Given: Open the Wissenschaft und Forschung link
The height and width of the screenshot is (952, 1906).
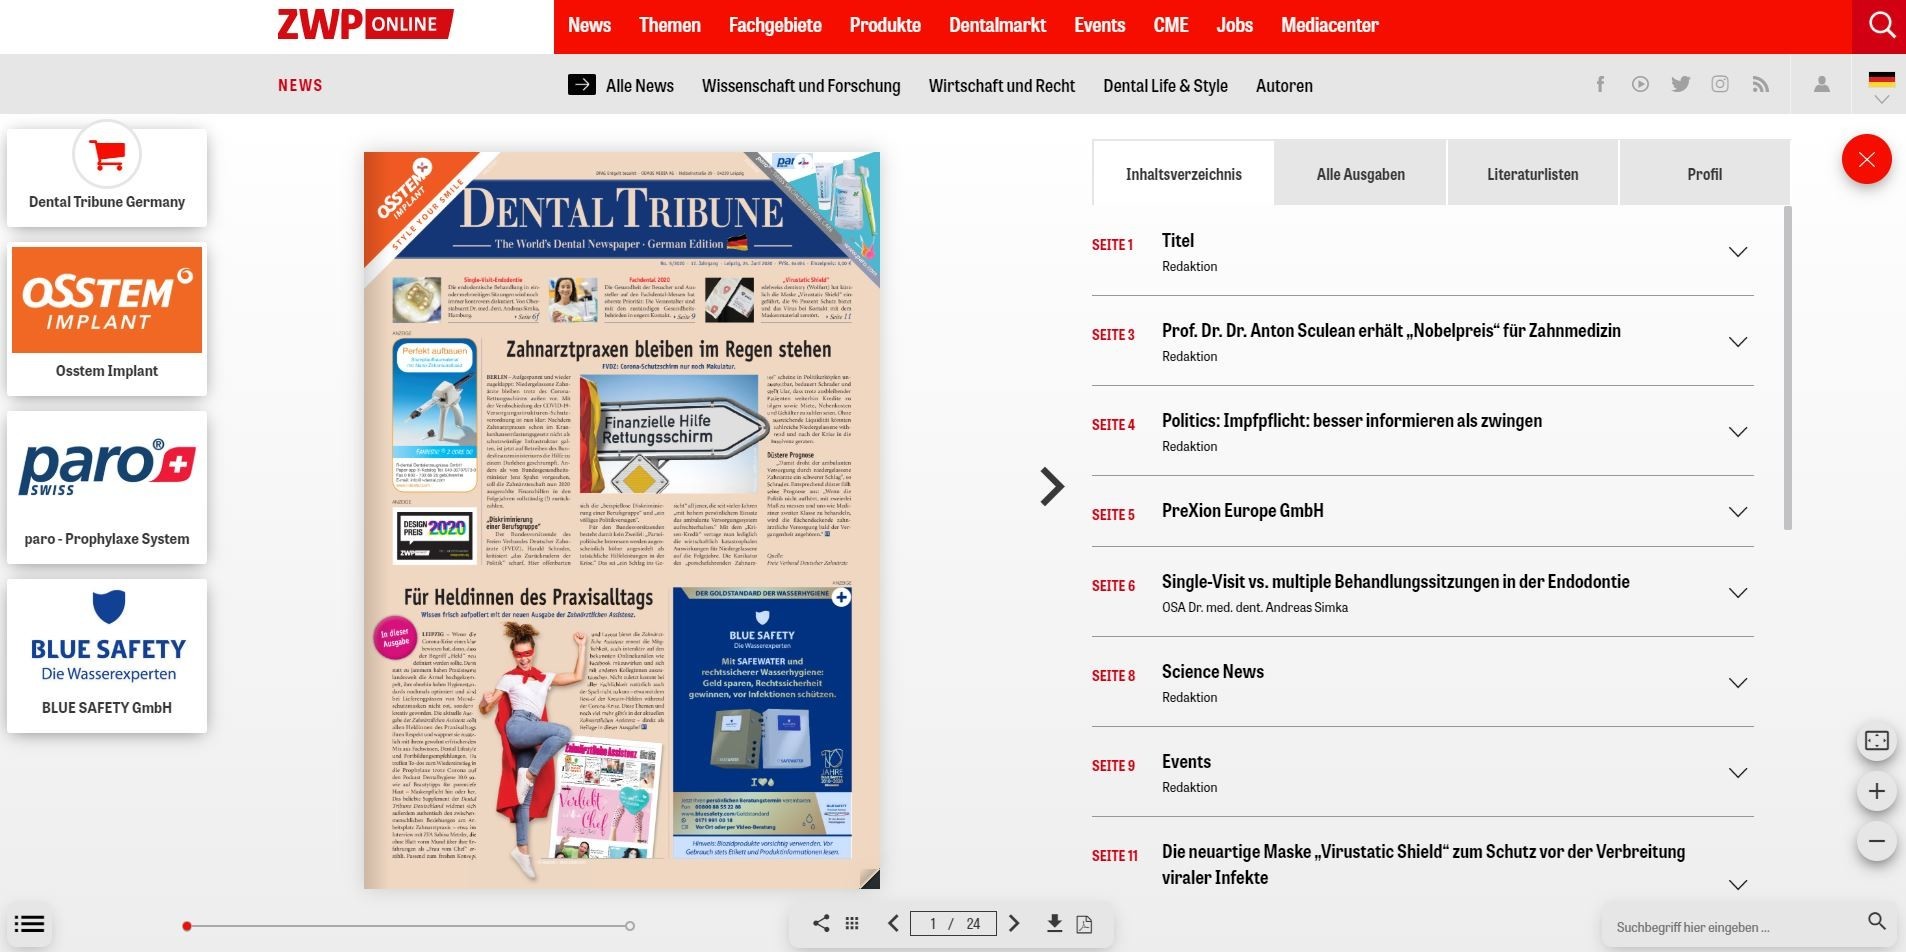Looking at the screenshot, I should pos(801,85).
